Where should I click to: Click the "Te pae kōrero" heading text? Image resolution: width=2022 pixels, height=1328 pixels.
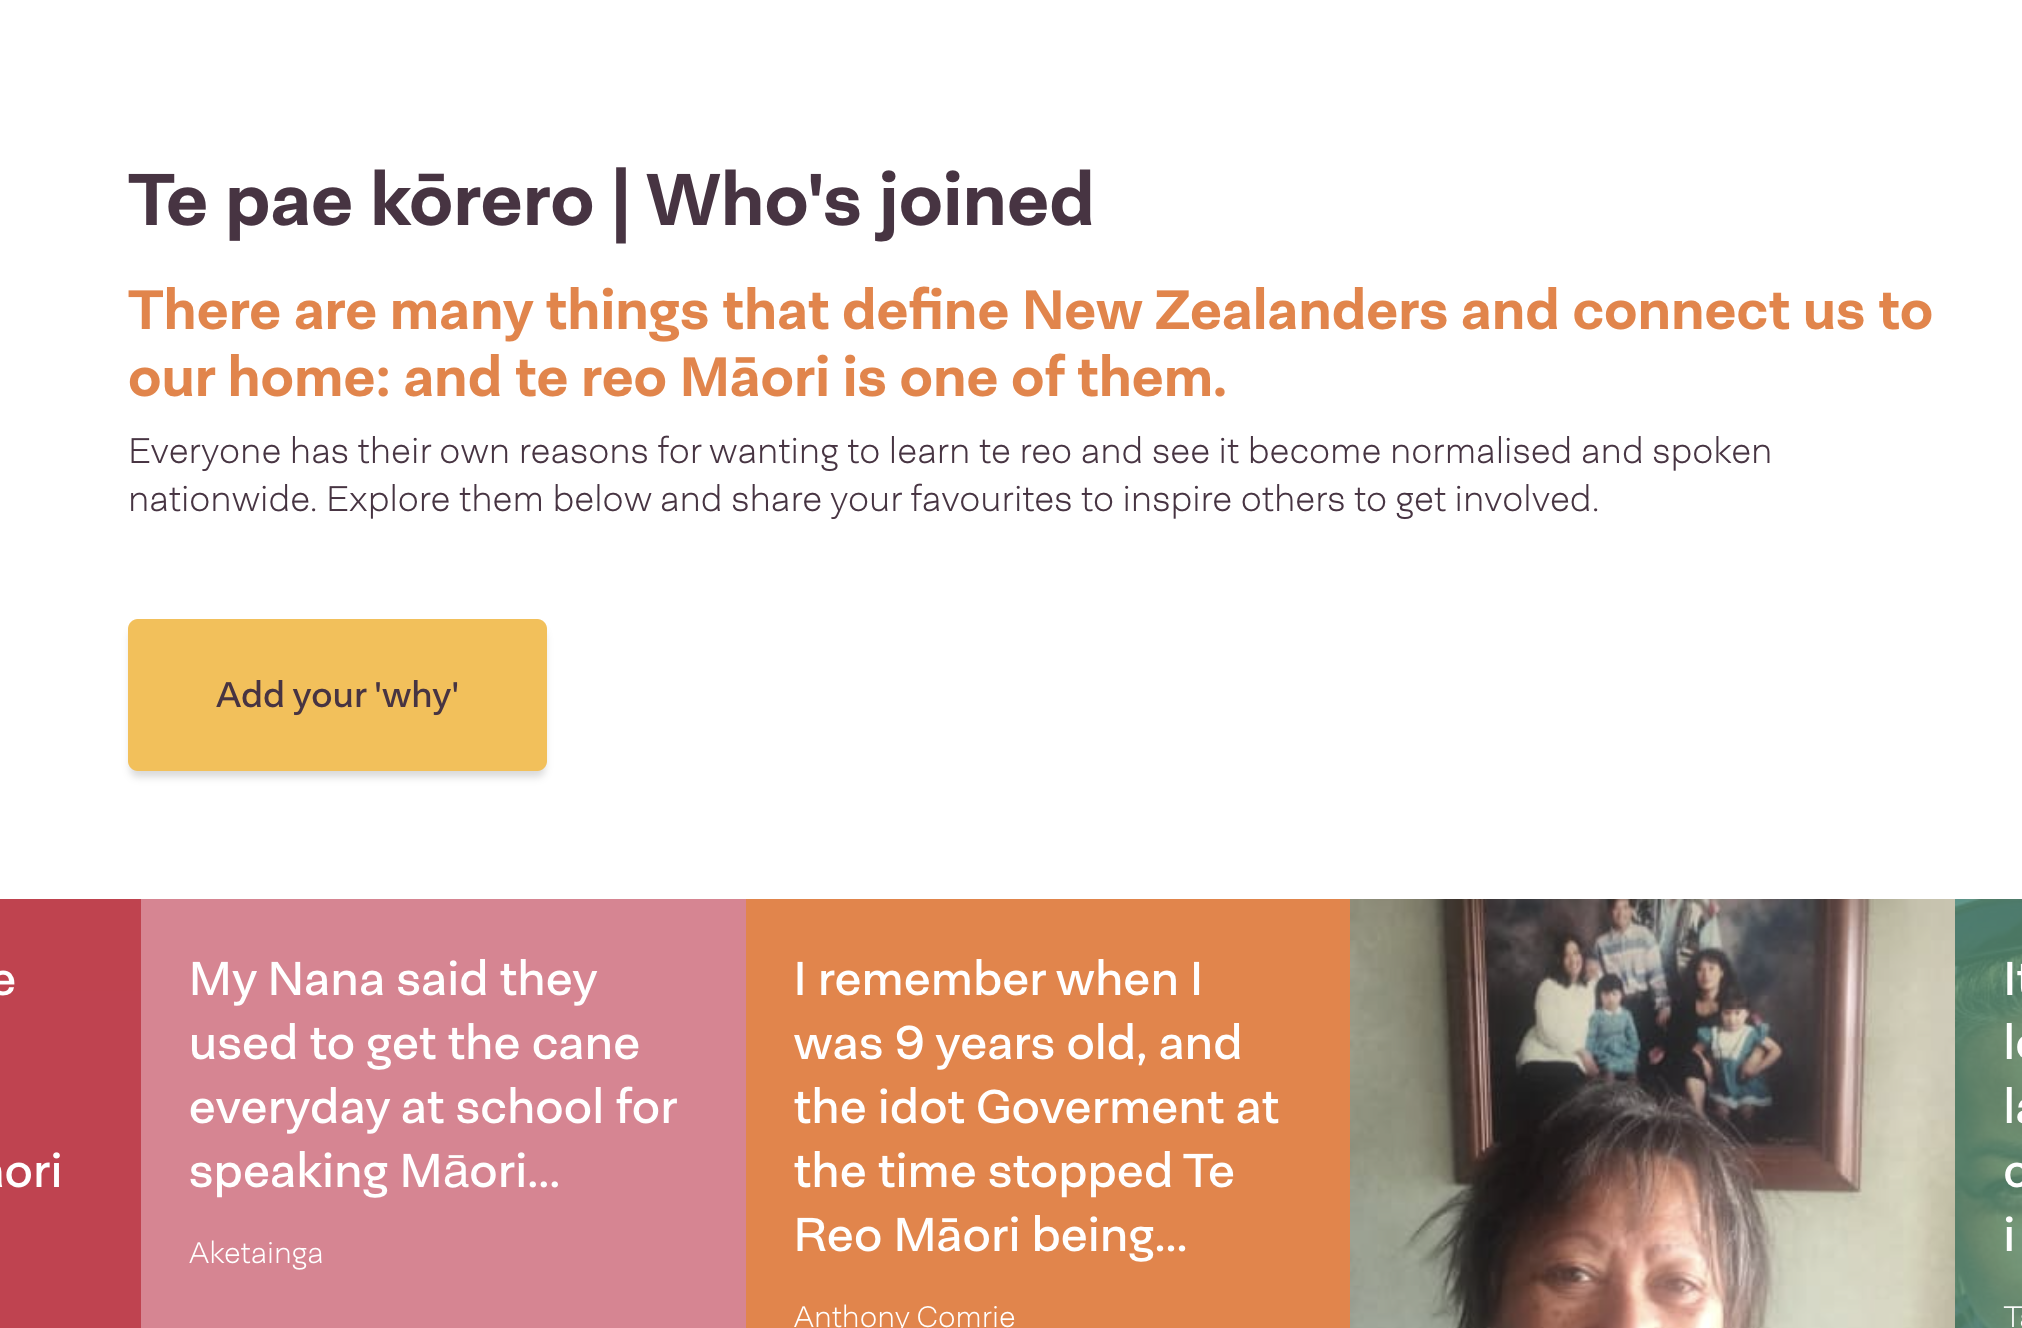tap(360, 201)
